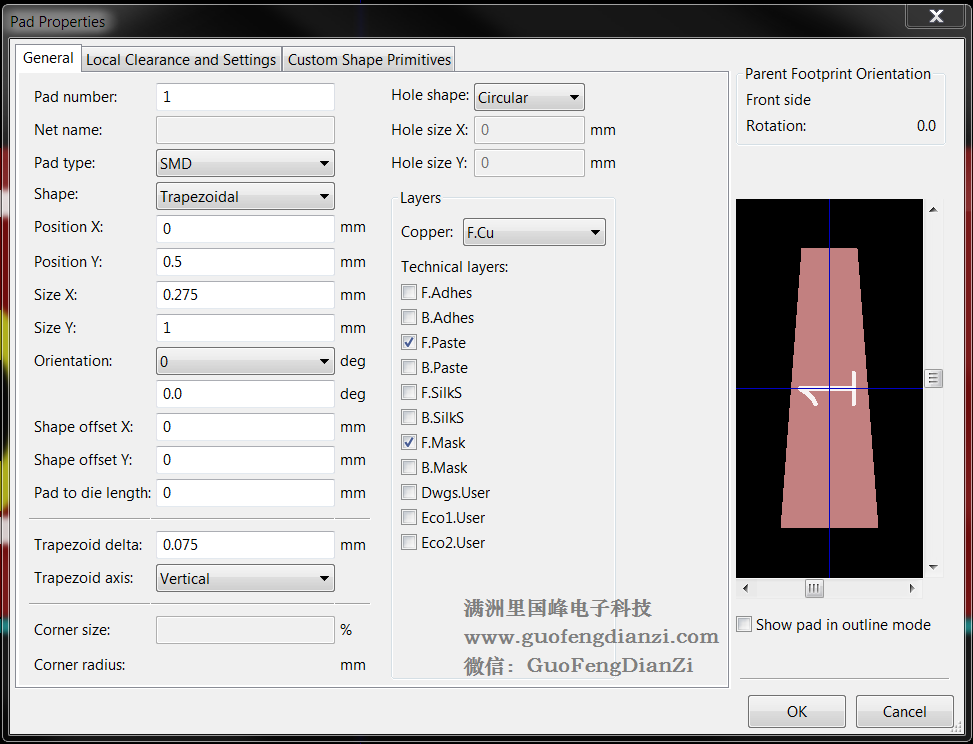Toggle Show pad in outline mode
The height and width of the screenshot is (744, 973).
[x=744, y=624]
